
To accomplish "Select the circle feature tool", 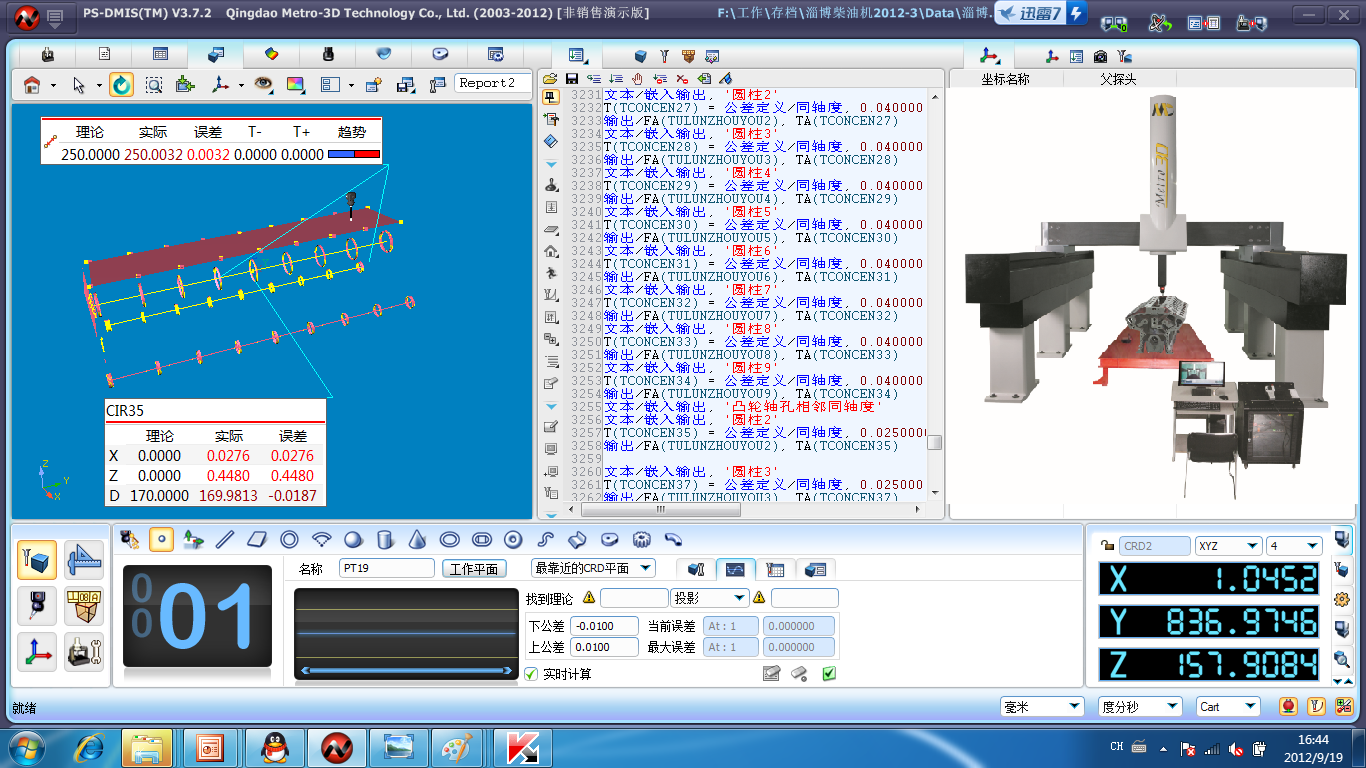I will coord(289,539).
